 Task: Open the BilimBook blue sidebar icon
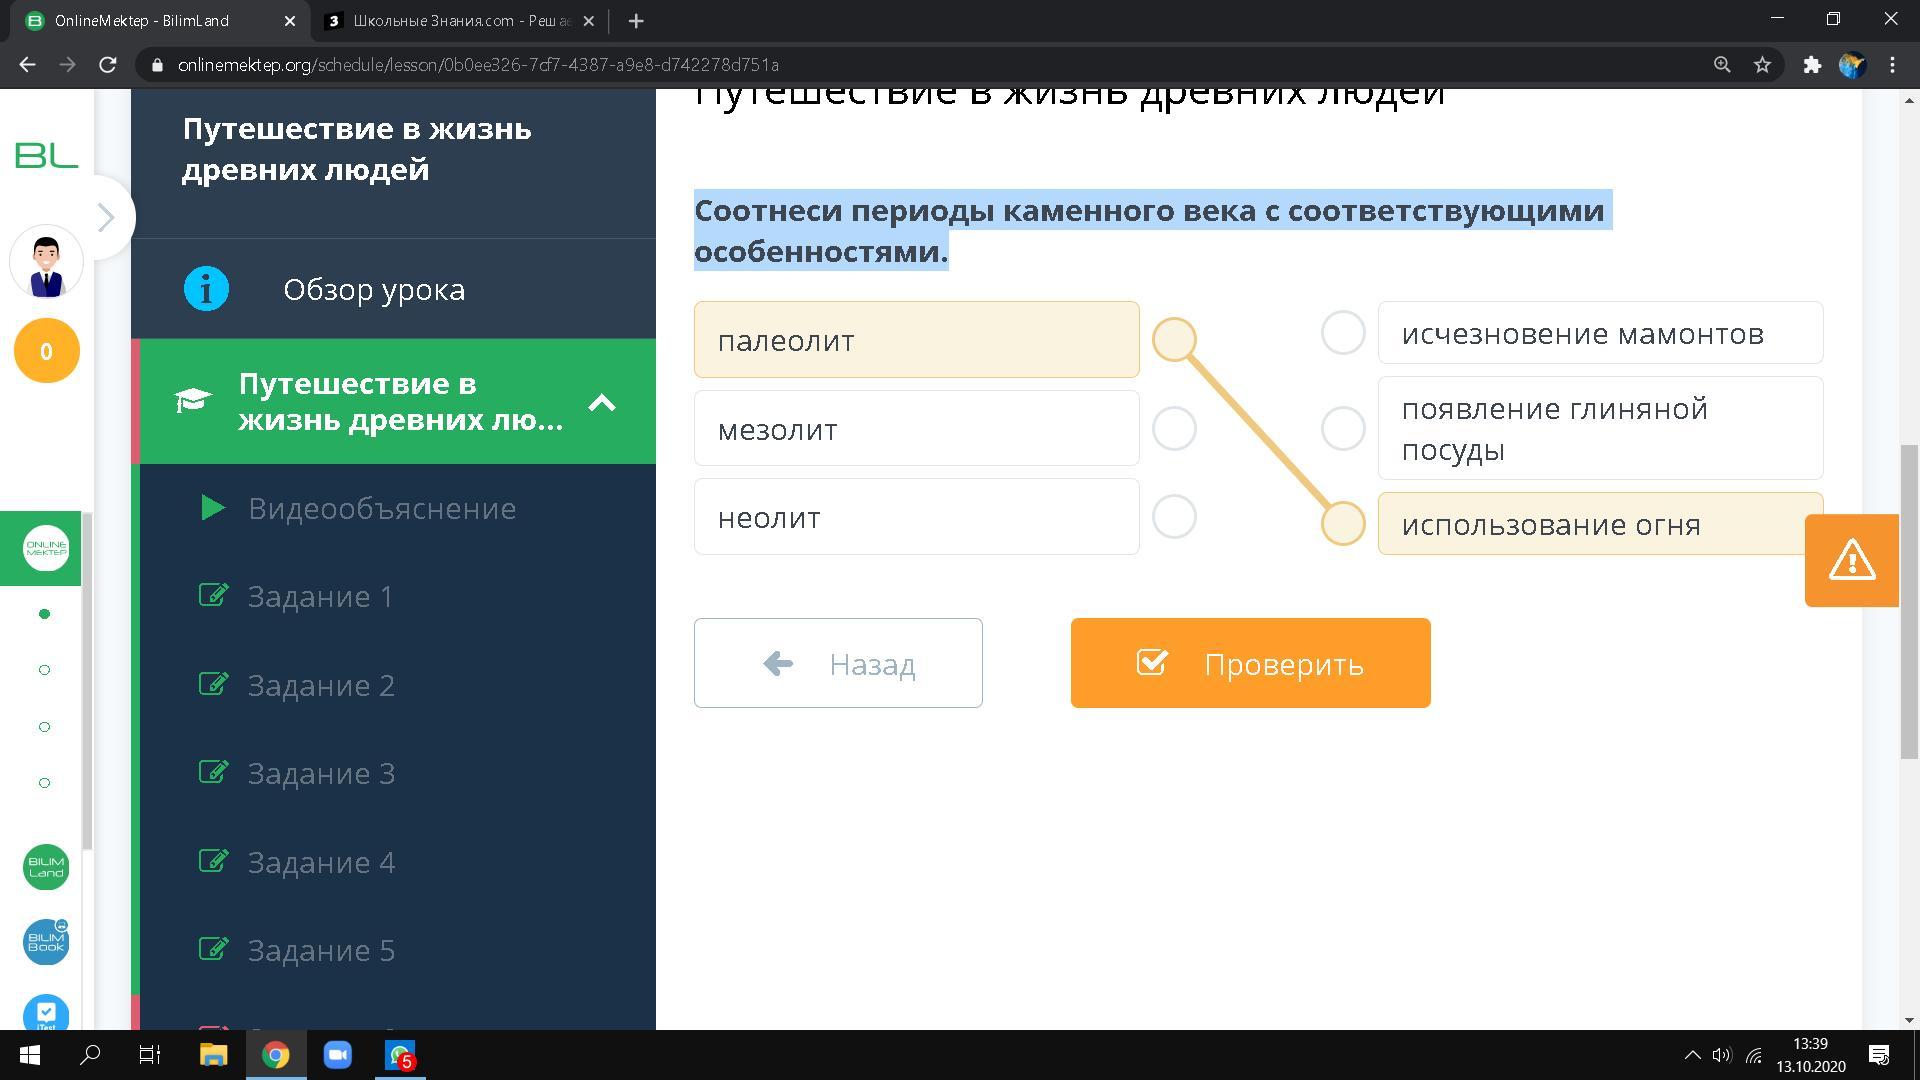(x=46, y=942)
